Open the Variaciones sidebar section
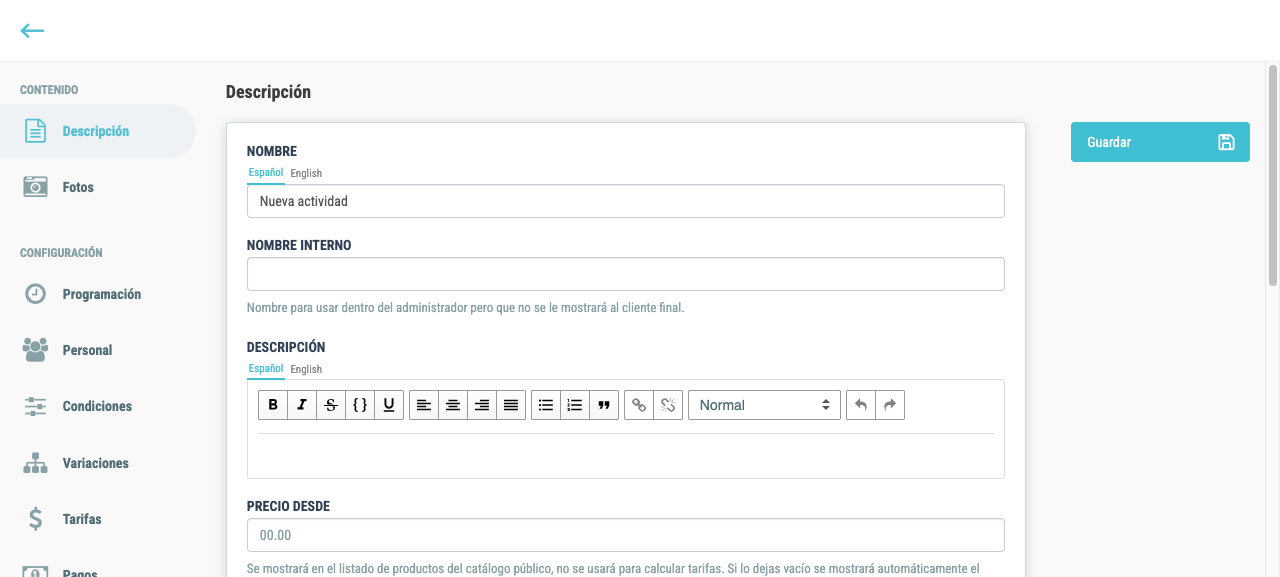The width and height of the screenshot is (1280, 577). [x=97, y=463]
